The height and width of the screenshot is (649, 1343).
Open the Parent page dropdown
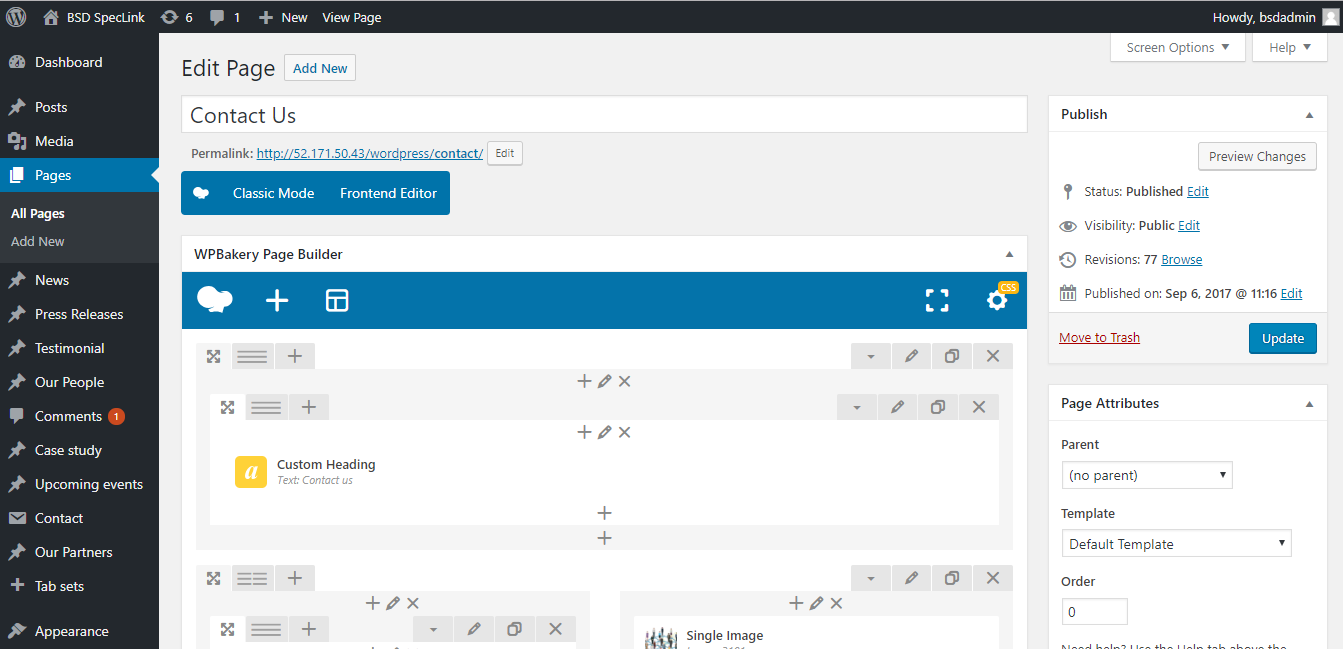click(x=1147, y=475)
